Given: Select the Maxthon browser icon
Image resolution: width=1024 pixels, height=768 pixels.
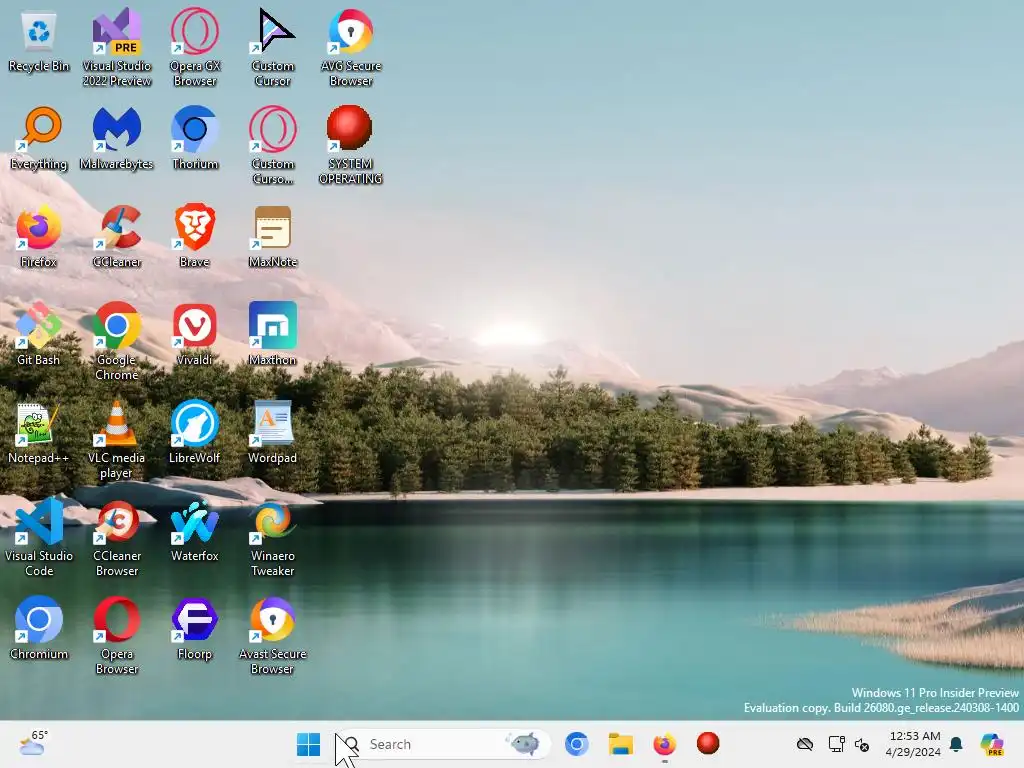Looking at the screenshot, I should (273, 334).
